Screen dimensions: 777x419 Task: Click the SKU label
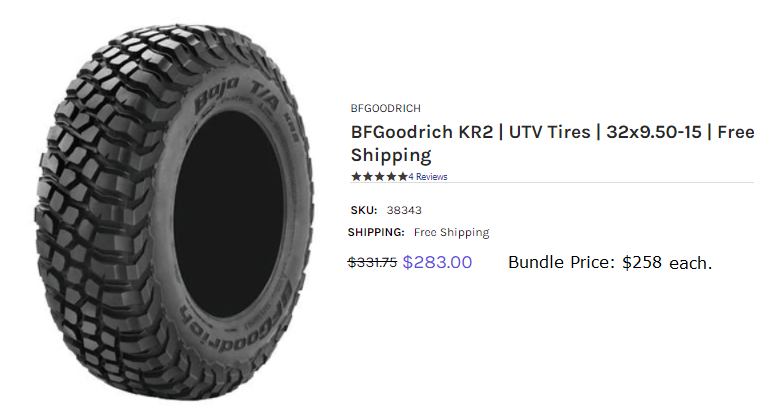pyautogui.click(x=362, y=210)
